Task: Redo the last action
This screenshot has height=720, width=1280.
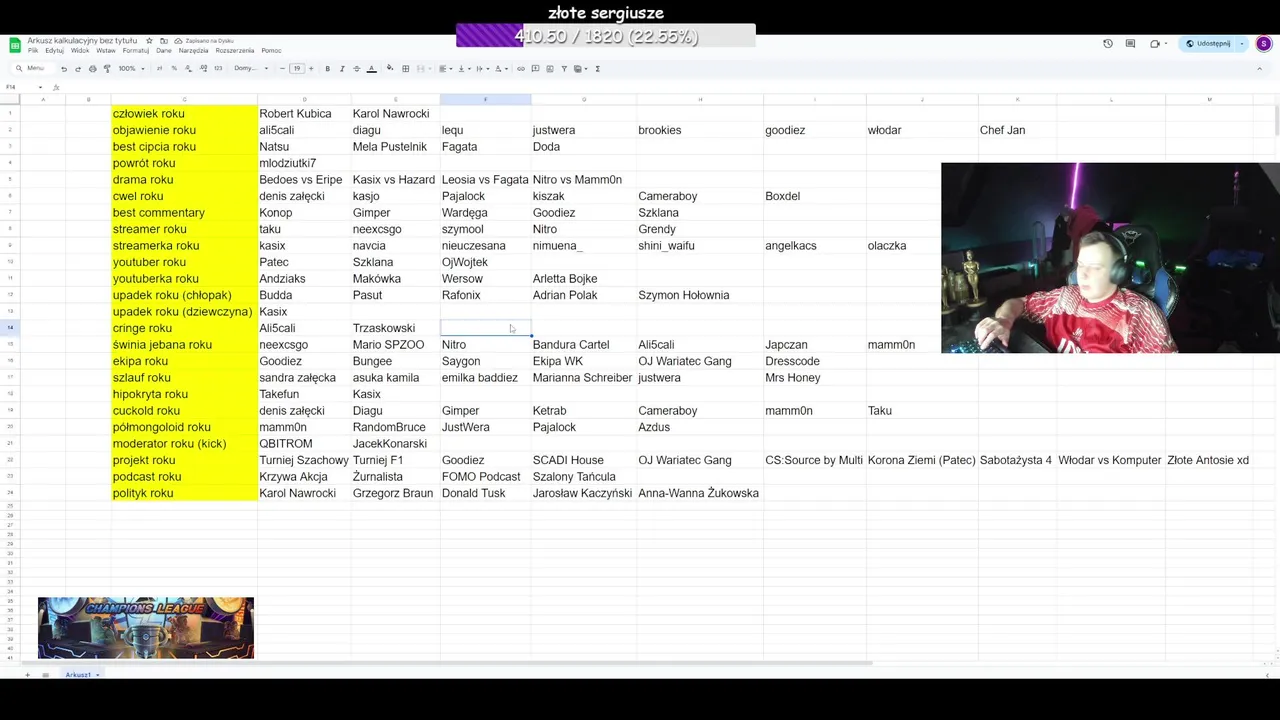Action: [x=78, y=68]
